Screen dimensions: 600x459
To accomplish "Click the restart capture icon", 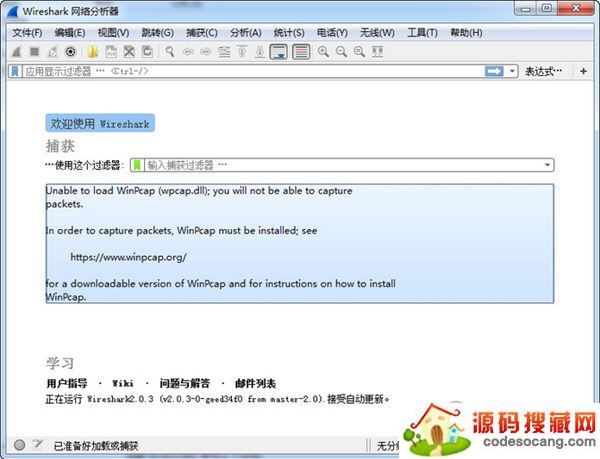I will (x=52, y=52).
